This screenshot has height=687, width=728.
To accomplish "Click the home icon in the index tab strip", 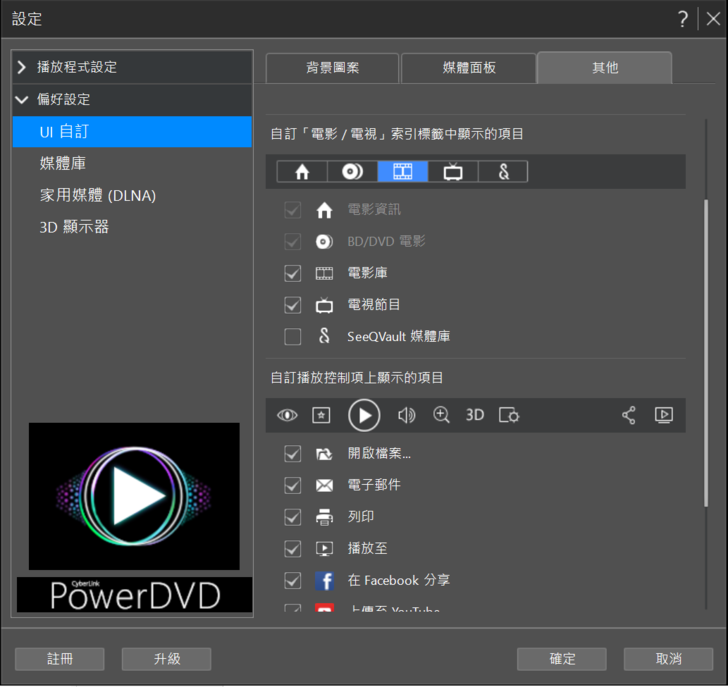I will click(x=302, y=172).
